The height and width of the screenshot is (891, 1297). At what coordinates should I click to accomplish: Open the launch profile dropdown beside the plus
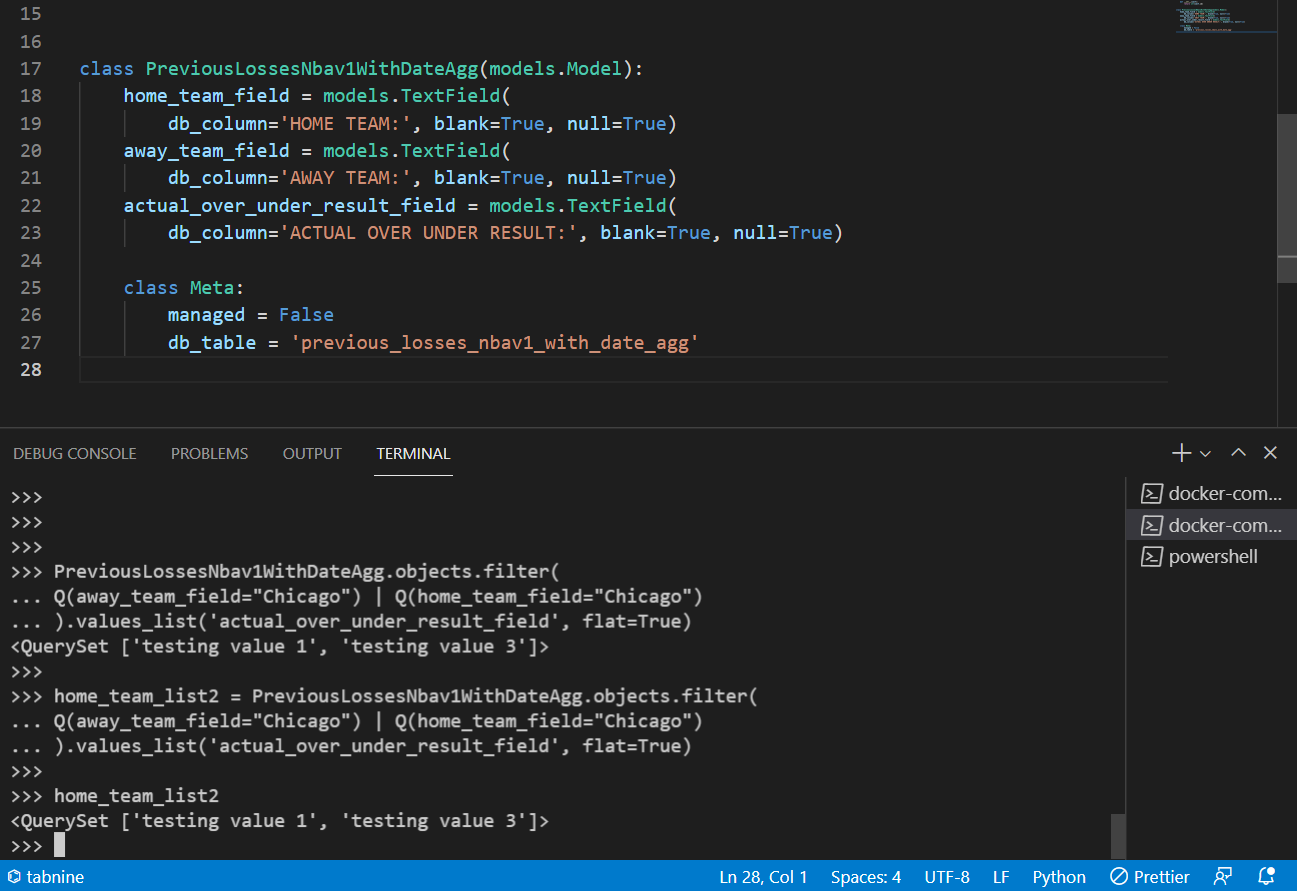tap(1205, 454)
